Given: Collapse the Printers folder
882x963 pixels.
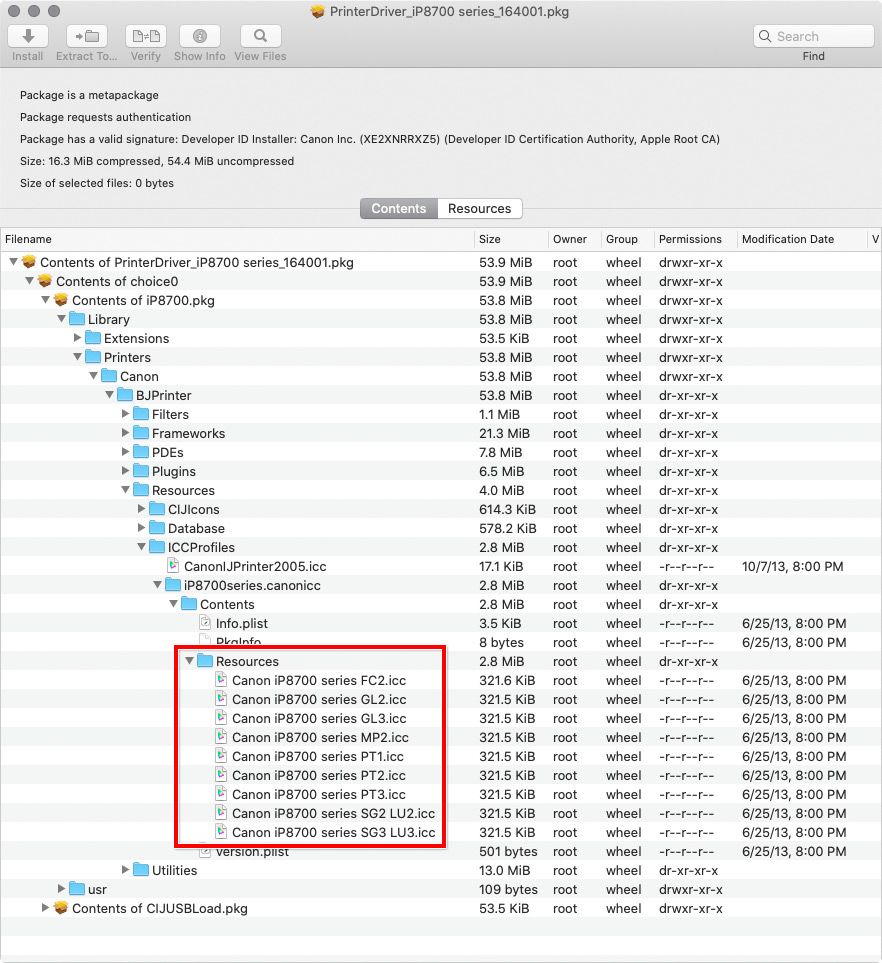Looking at the screenshot, I should (77, 357).
